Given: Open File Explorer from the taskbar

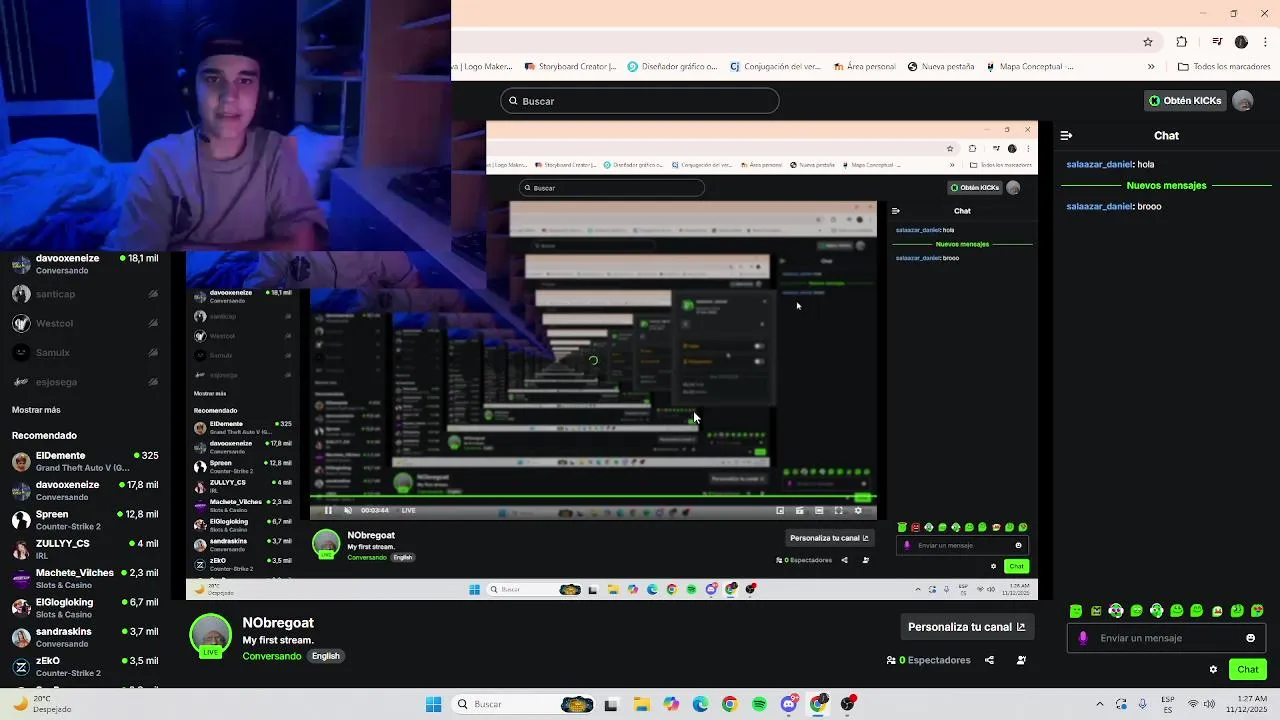Looking at the screenshot, I should pos(641,704).
